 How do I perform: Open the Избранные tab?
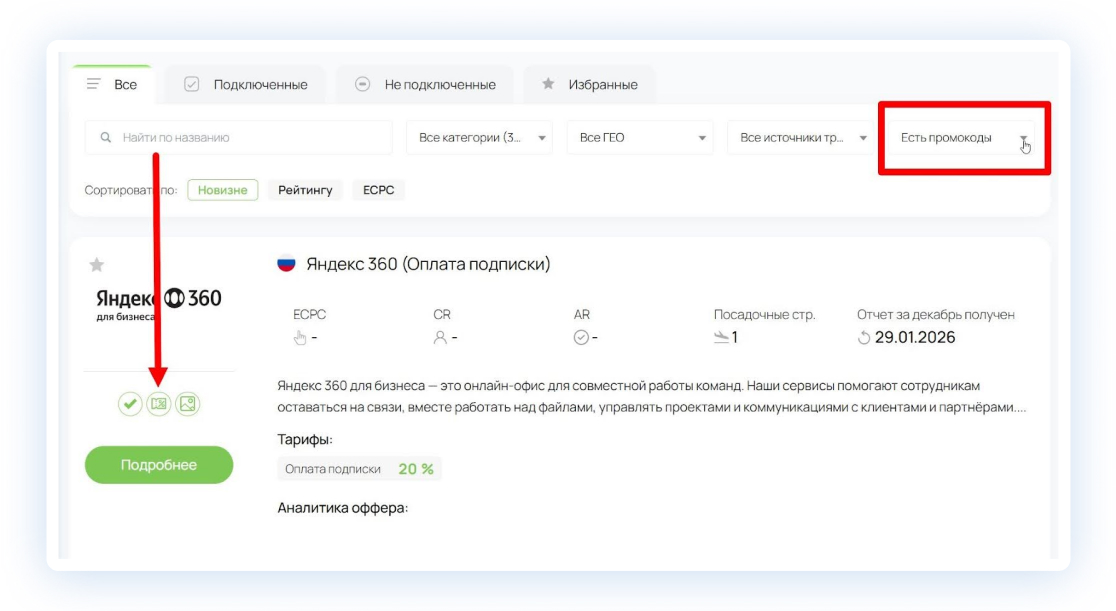tap(589, 85)
